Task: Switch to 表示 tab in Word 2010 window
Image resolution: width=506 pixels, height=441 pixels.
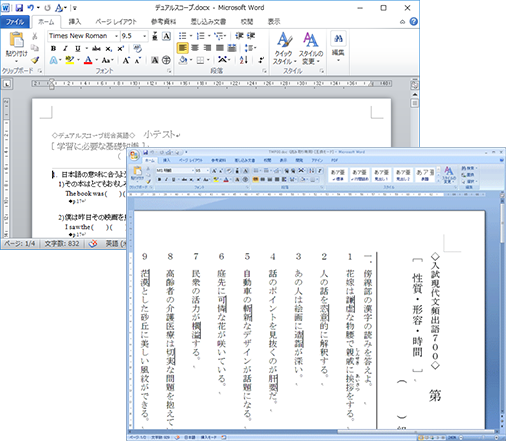Action: 274,22
